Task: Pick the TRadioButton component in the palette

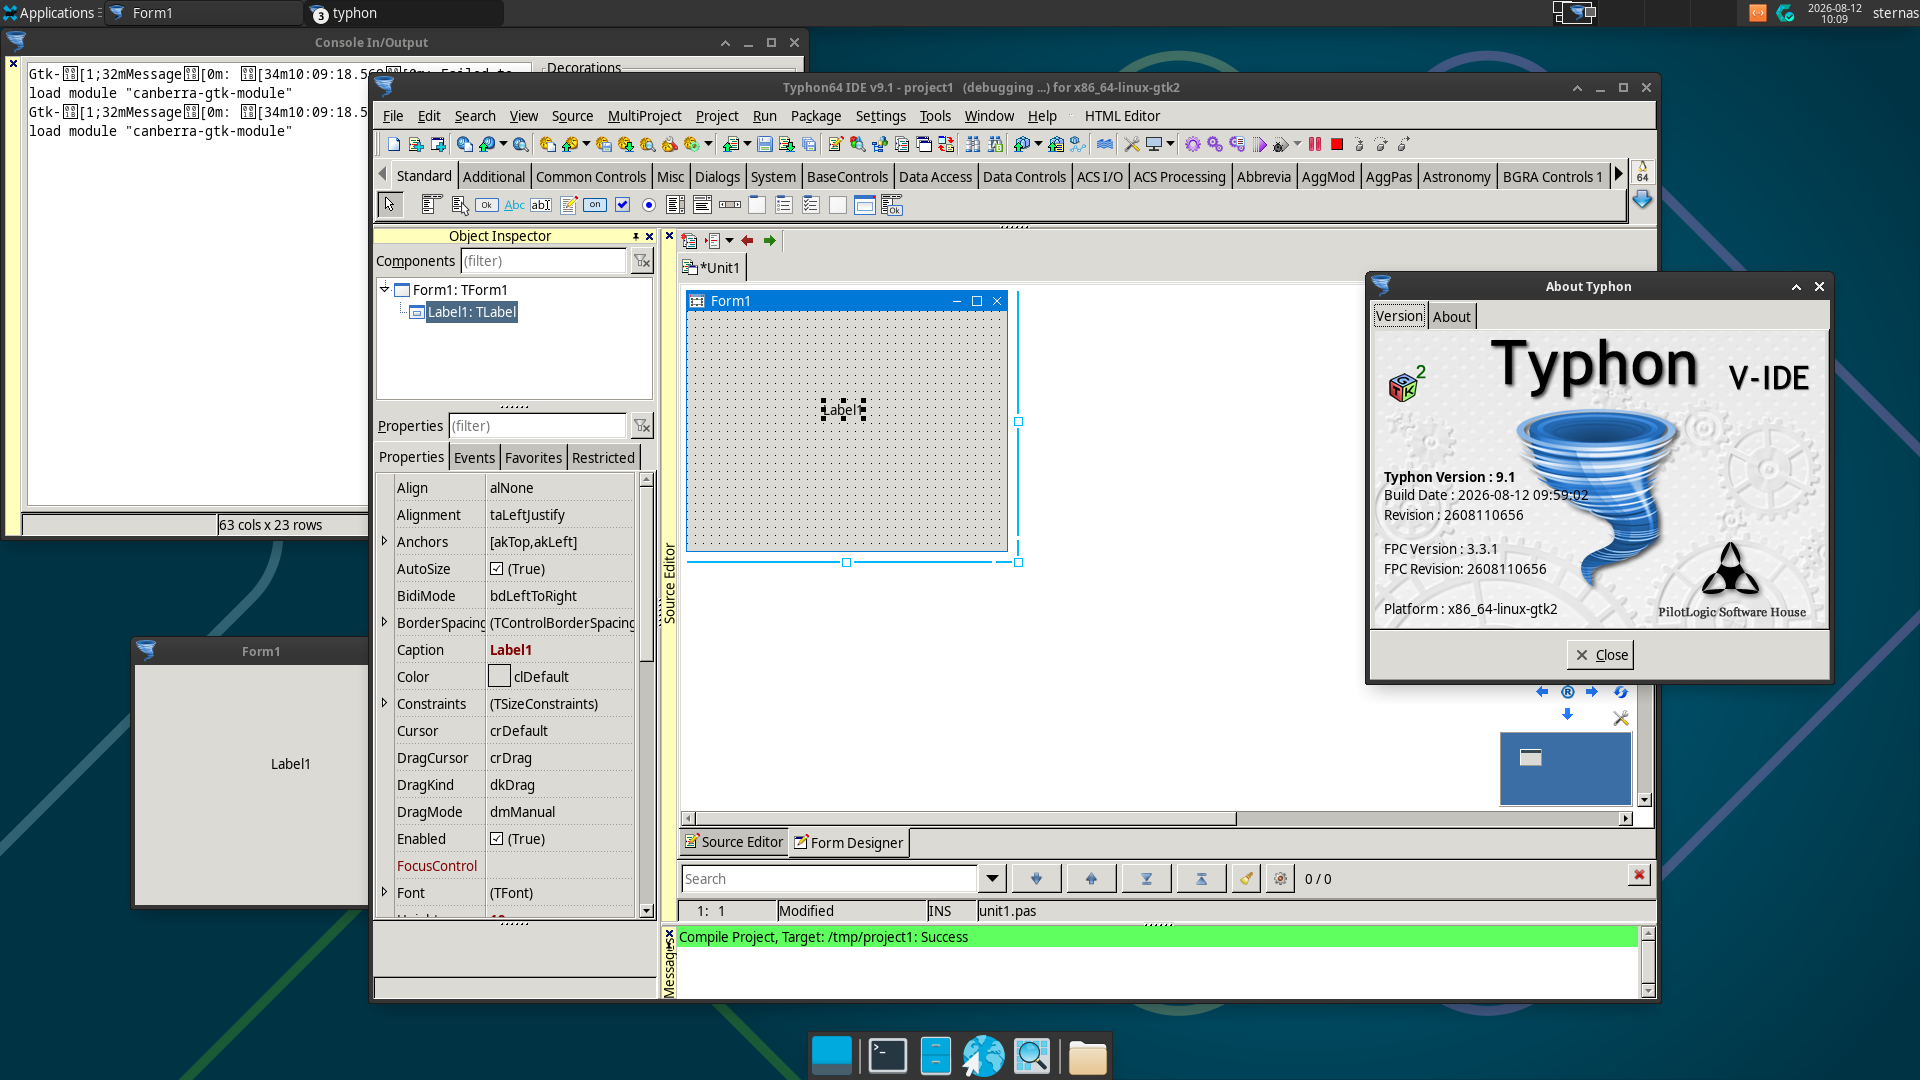Action: coord(649,205)
